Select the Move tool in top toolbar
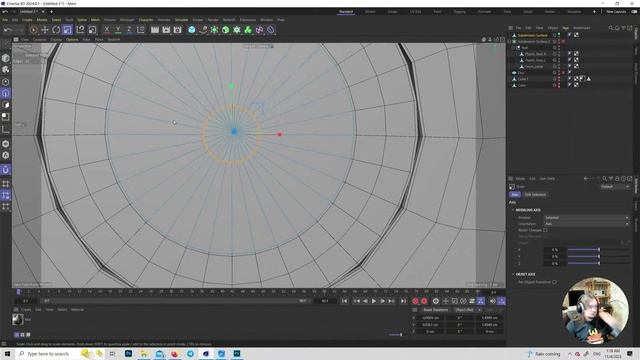Image resolution: width=640 pixels, height=360 pixels. pyautogui.click(x=45, y=30)
